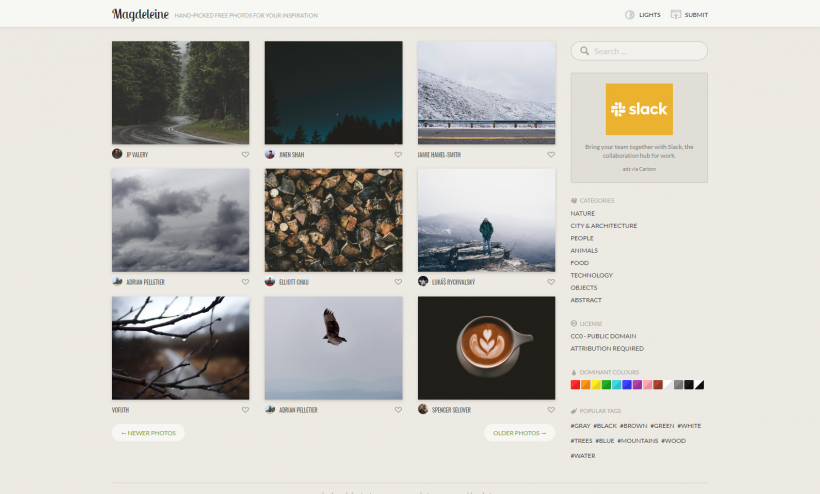Go to the Magdeleine home logo
The width and height of the screenshot is (820, 494).
tap(140, 15)
